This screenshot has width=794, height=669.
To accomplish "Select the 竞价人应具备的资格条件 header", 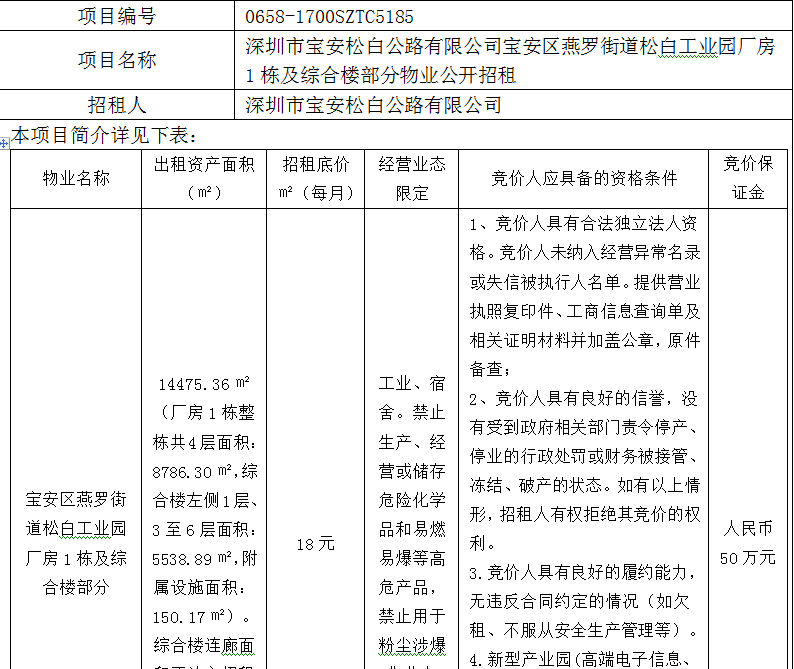I will 584,178.
